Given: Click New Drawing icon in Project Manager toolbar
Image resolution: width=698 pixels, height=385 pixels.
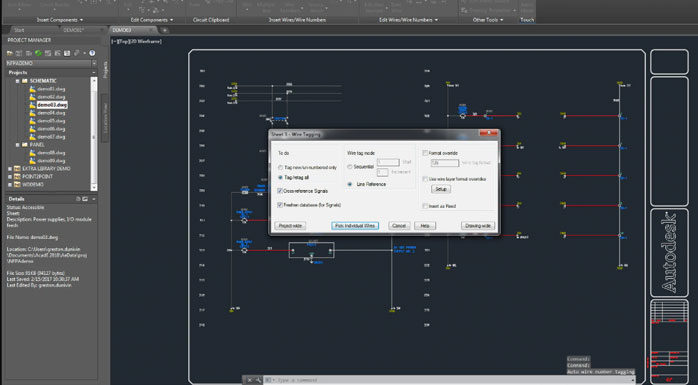Looking at the screenshot, I should (x=29, y=53).
